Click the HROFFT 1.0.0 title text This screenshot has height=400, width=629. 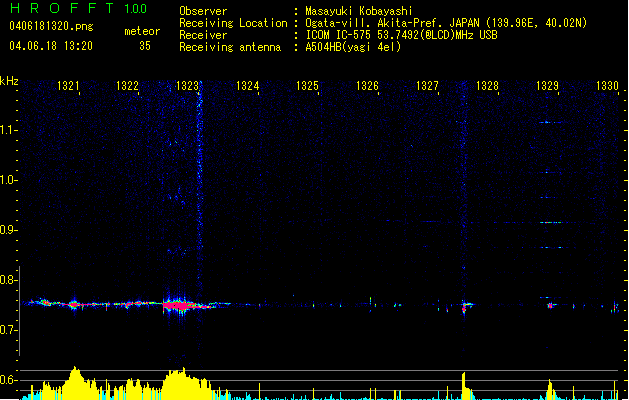coord(79,8)
